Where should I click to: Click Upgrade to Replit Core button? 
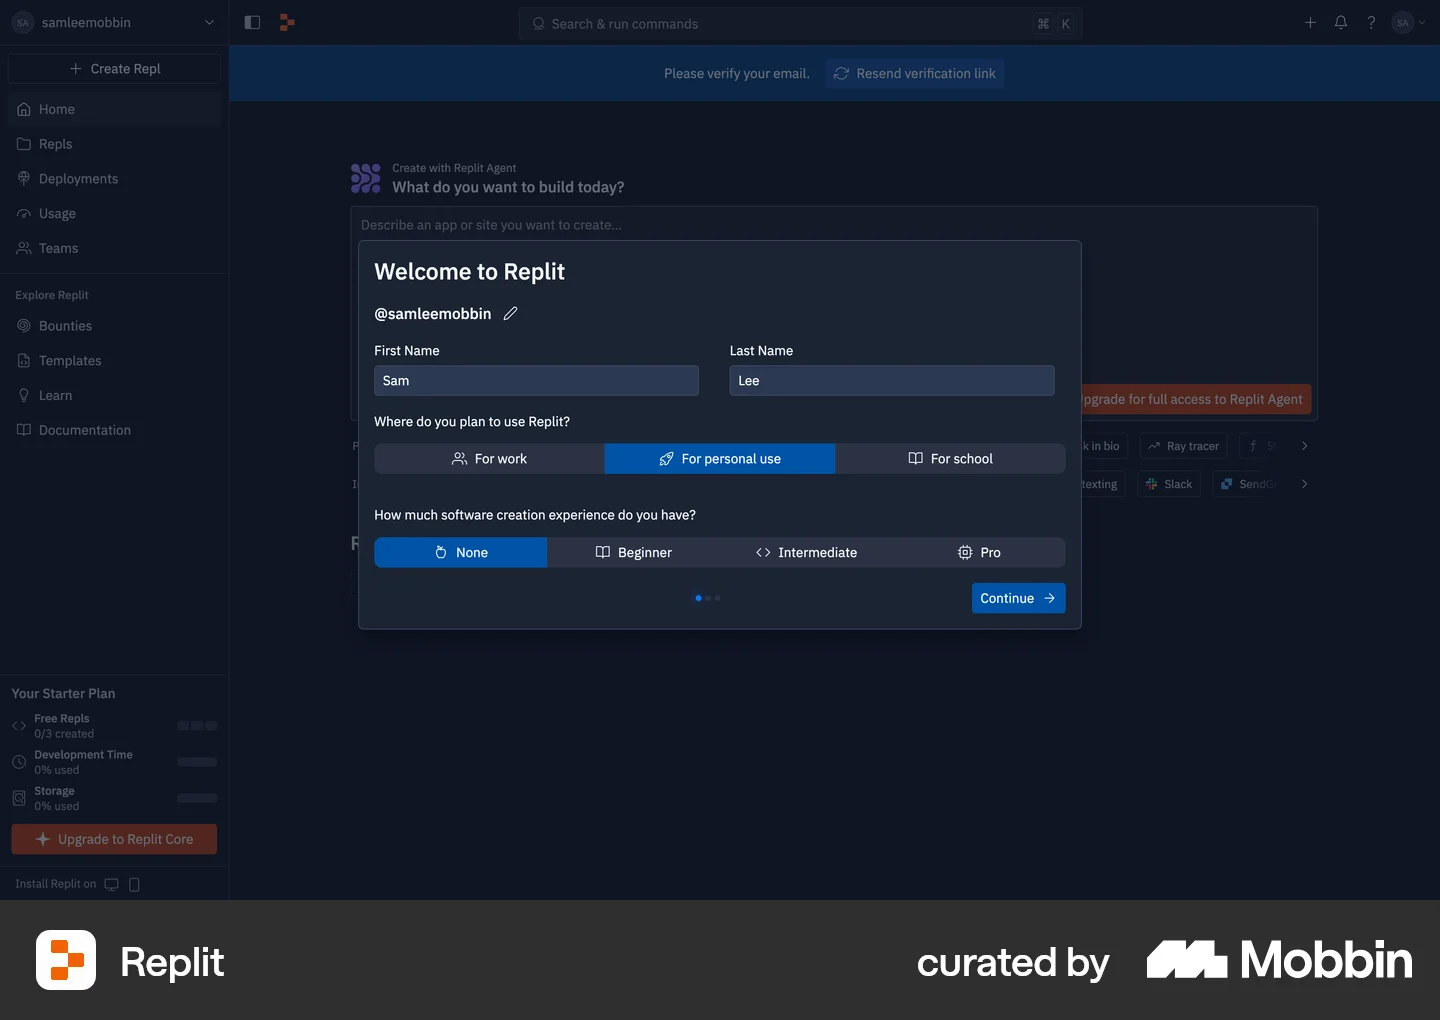(x=114, y=839)
